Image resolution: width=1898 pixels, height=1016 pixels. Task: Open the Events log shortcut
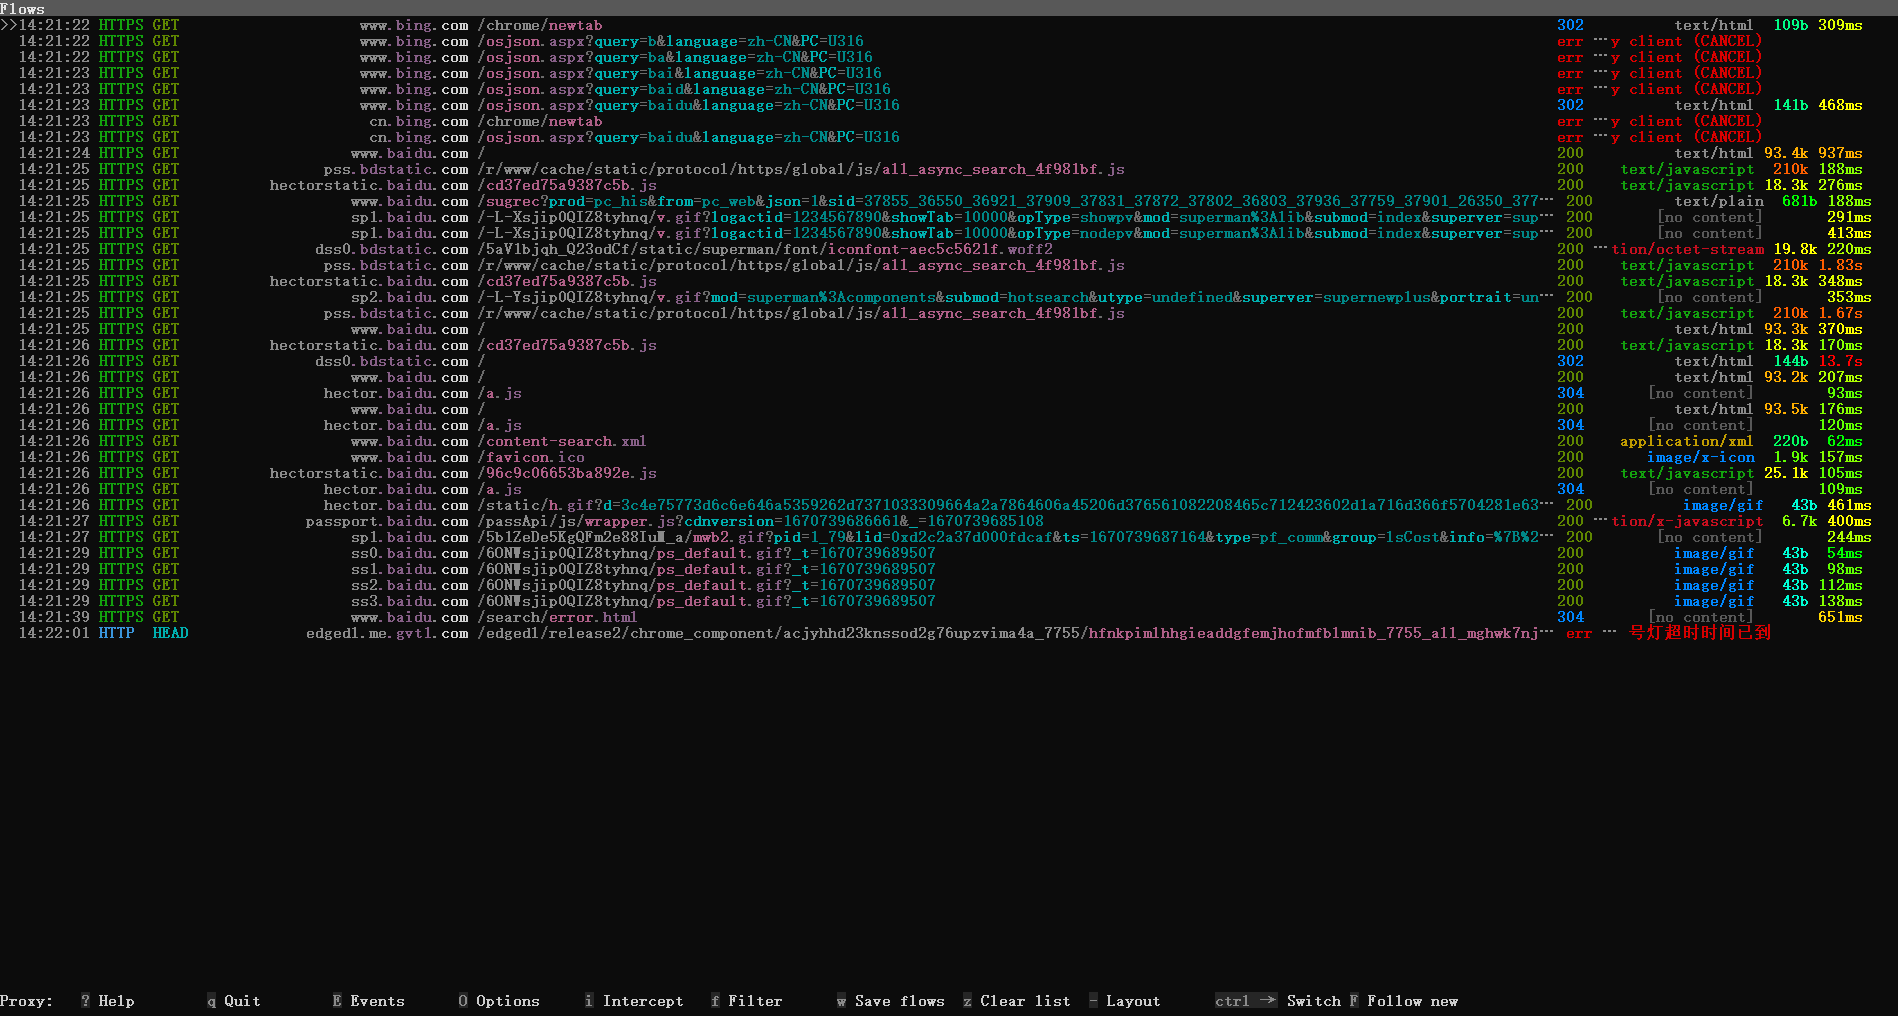tap(368, 1001)
